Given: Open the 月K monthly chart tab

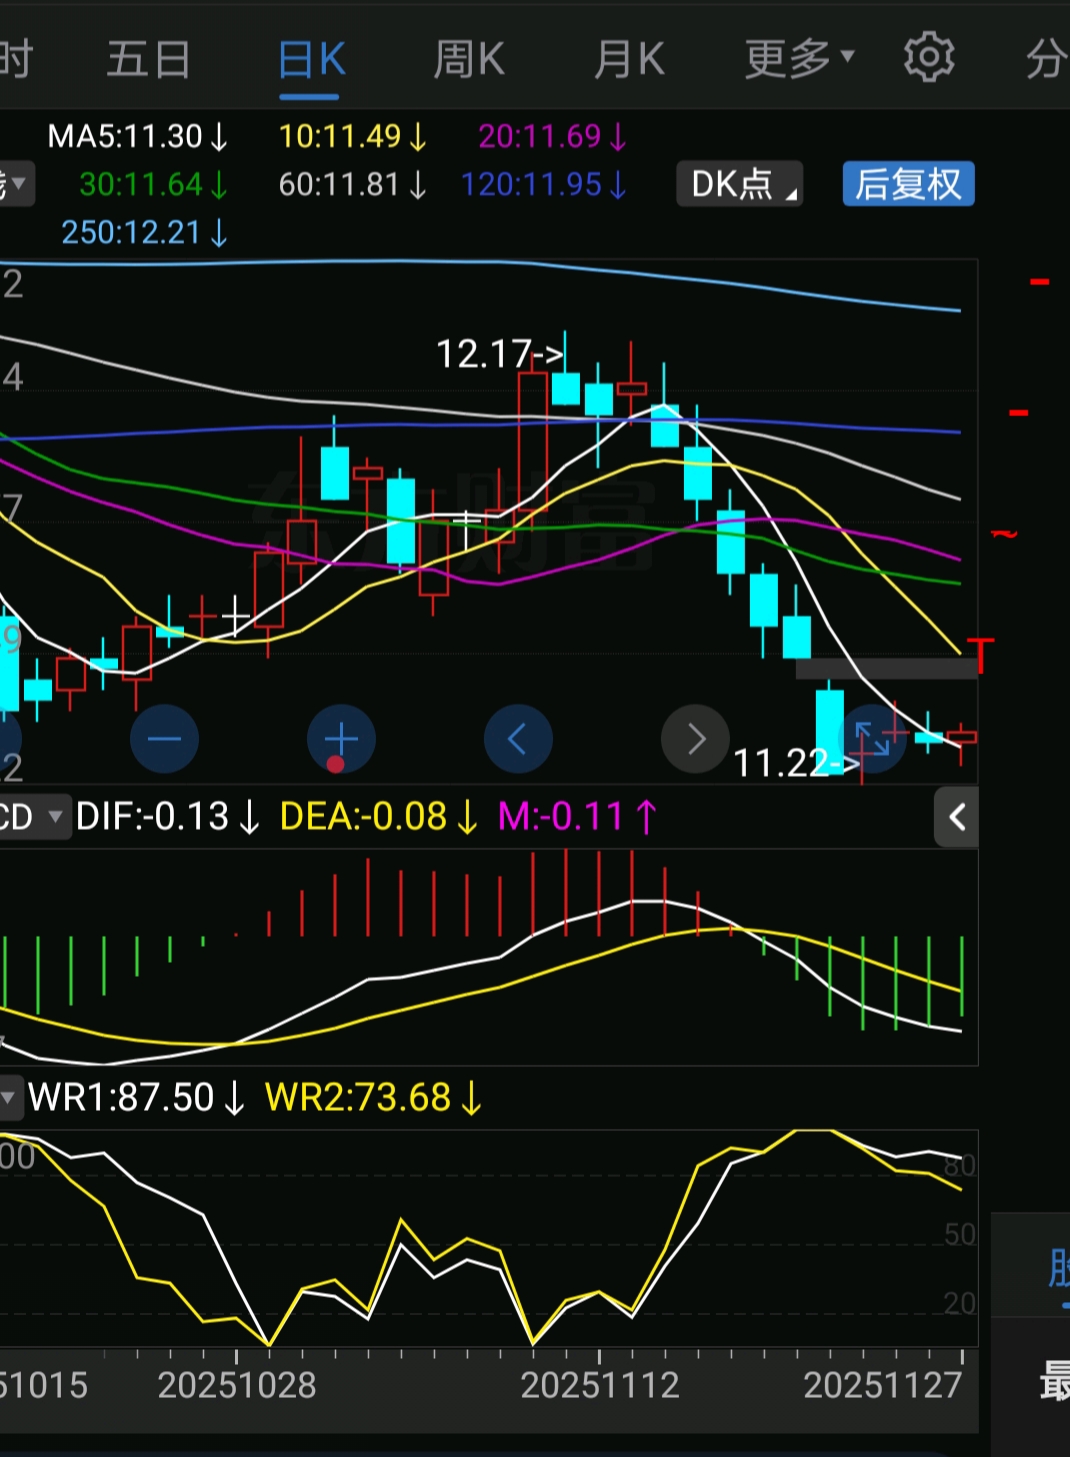Looking at the screenshot, I should (x=629, y=59).
